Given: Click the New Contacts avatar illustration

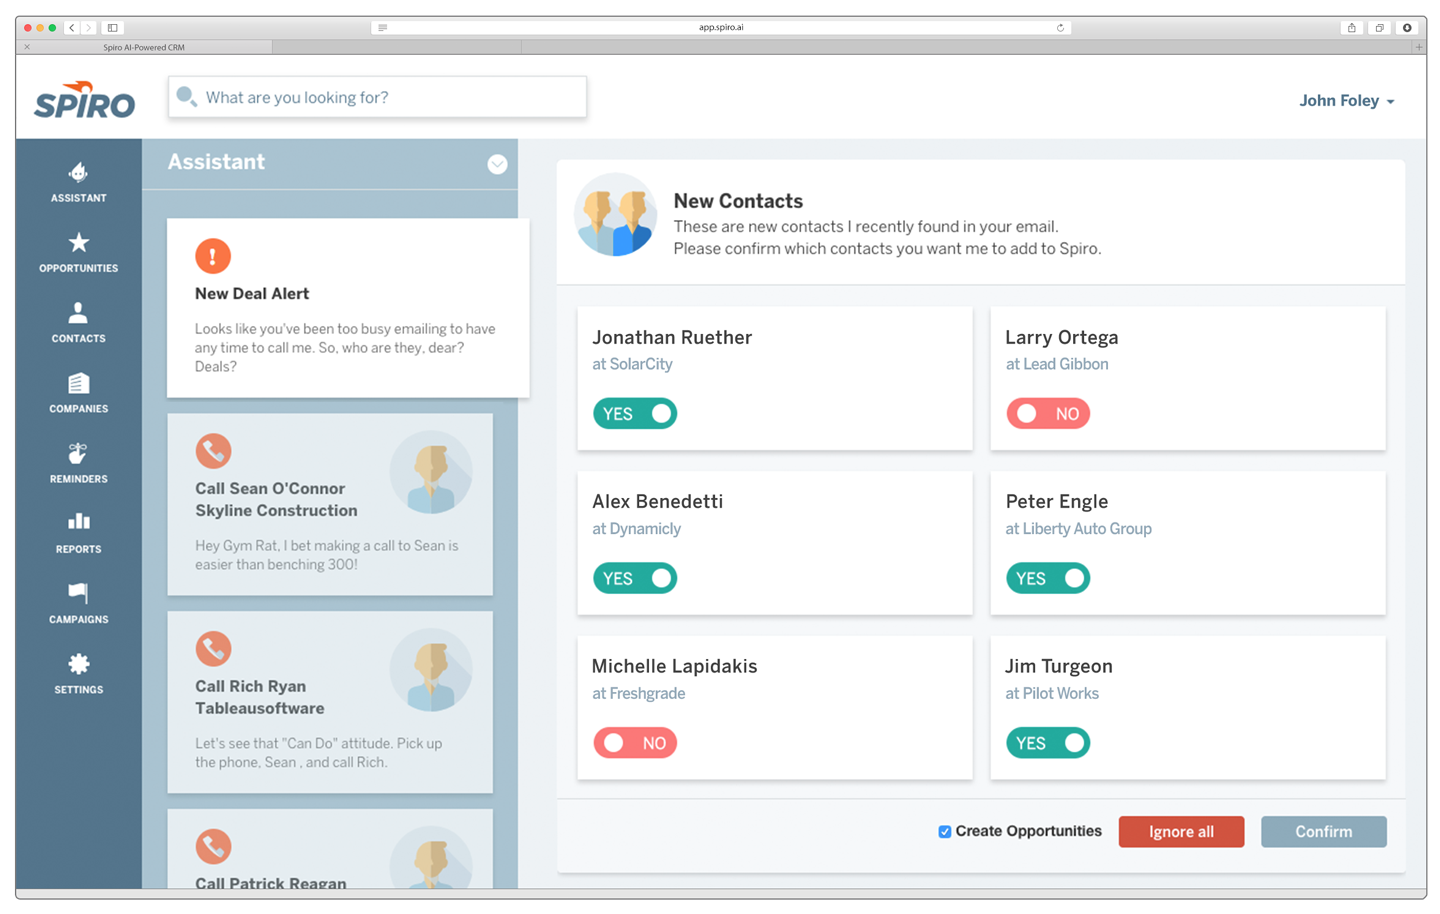Looking at the screenshot, I should pyautogui.click(x=616, y=215).
